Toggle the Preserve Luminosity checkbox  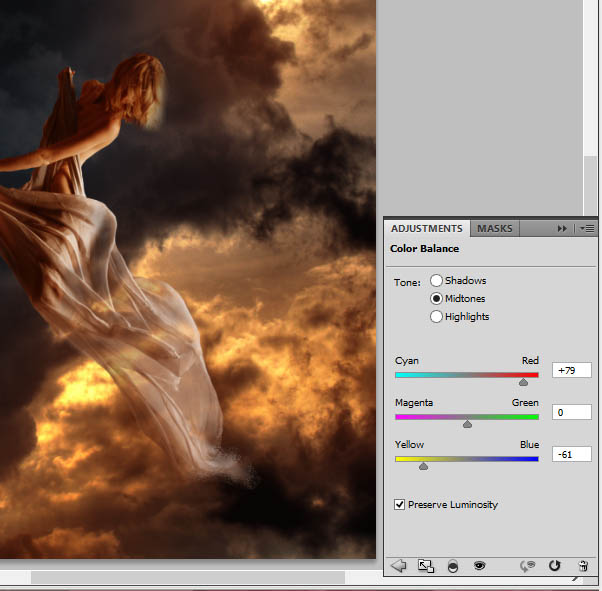(x=400, y=505)
